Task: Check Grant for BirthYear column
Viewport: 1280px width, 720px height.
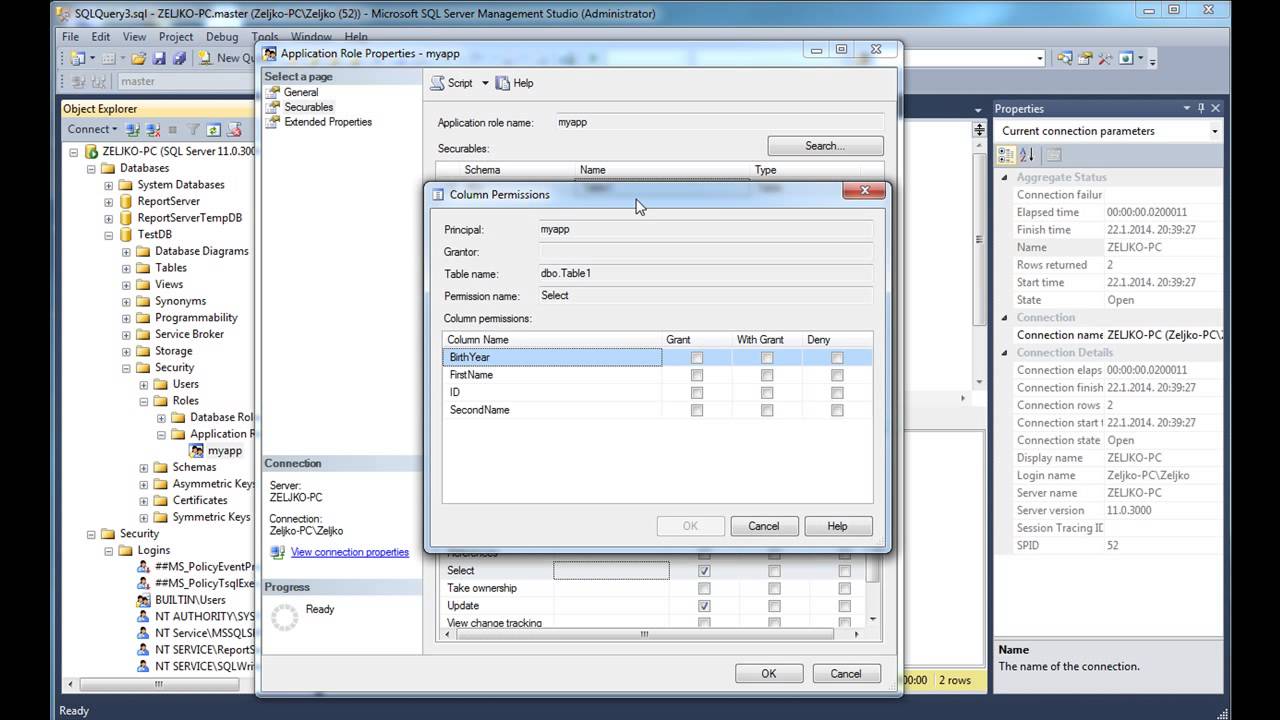Action: tap(697, 358)
